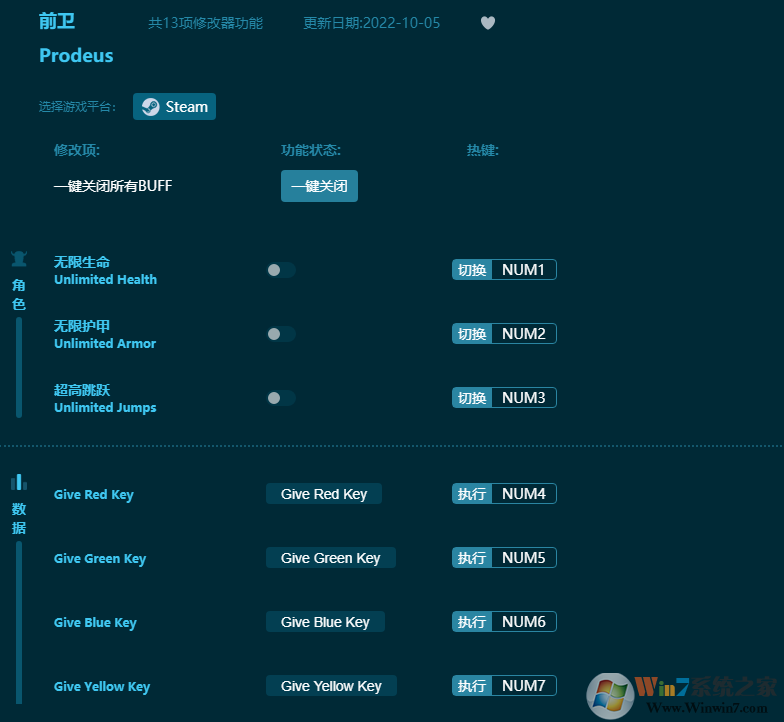The height and width of the screenshot is (722, 784).
Task: Click the NUM7 hotkey field
Action: tap(524, 686)
